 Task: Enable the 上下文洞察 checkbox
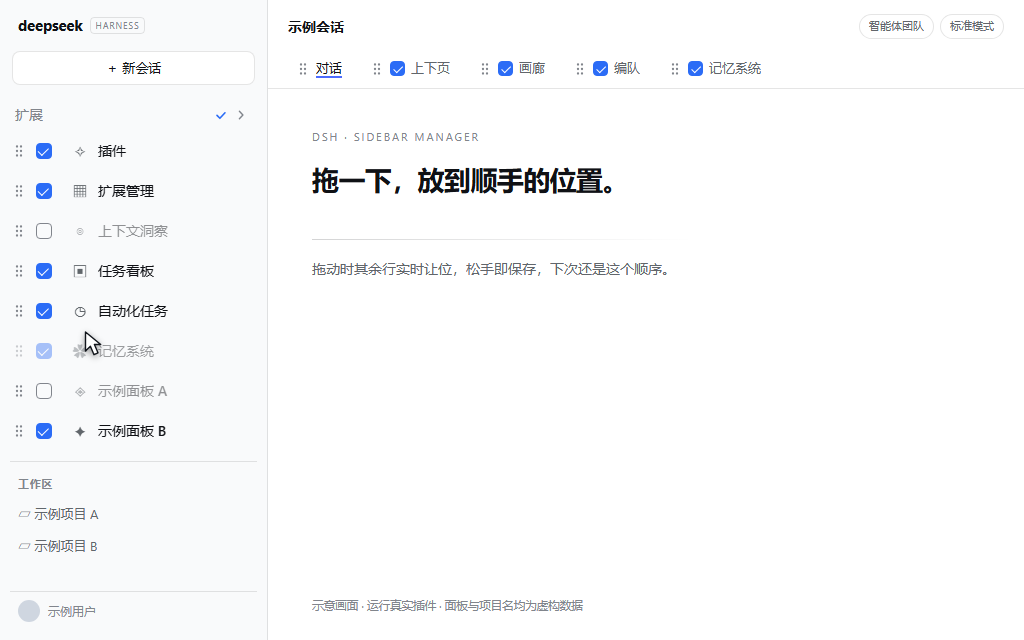(x=44, y=231)
